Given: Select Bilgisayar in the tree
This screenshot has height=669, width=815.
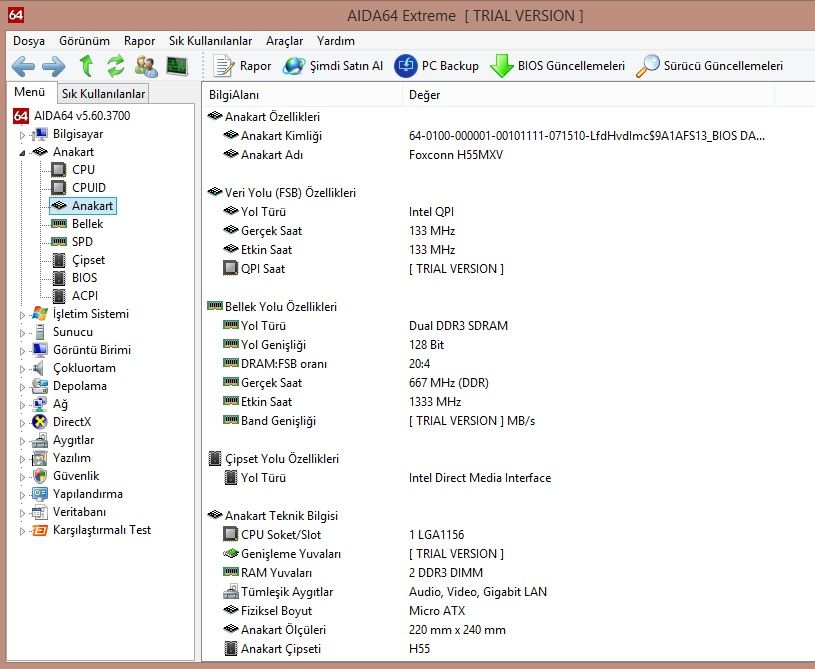Looking at the screenshot, I should tap(77, 134).
